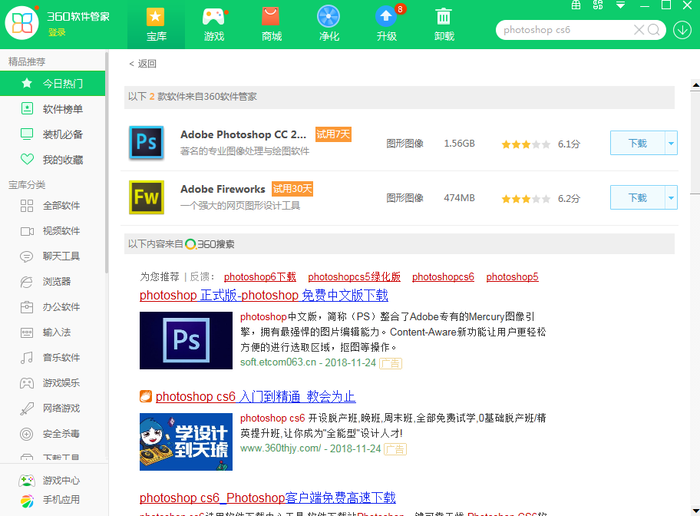The image size is (700, 516).
Task: Clear the search box with X
Action: pos(639,30)
